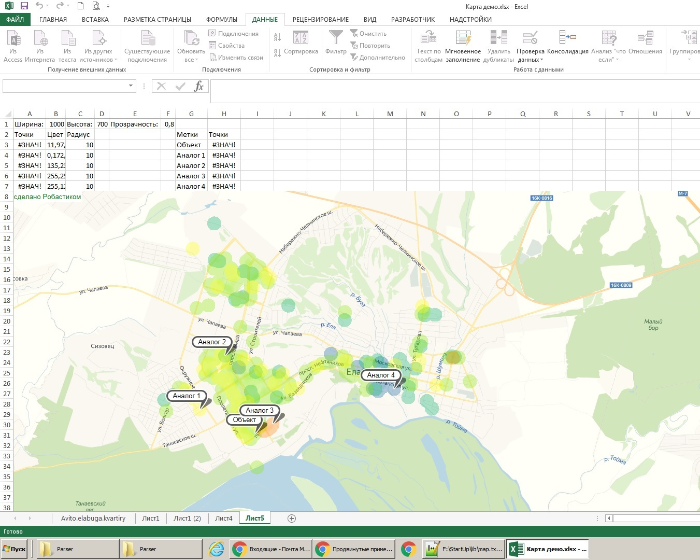Select cell B1 containing 1000
The image size is (700, 560).
(56, 124)
